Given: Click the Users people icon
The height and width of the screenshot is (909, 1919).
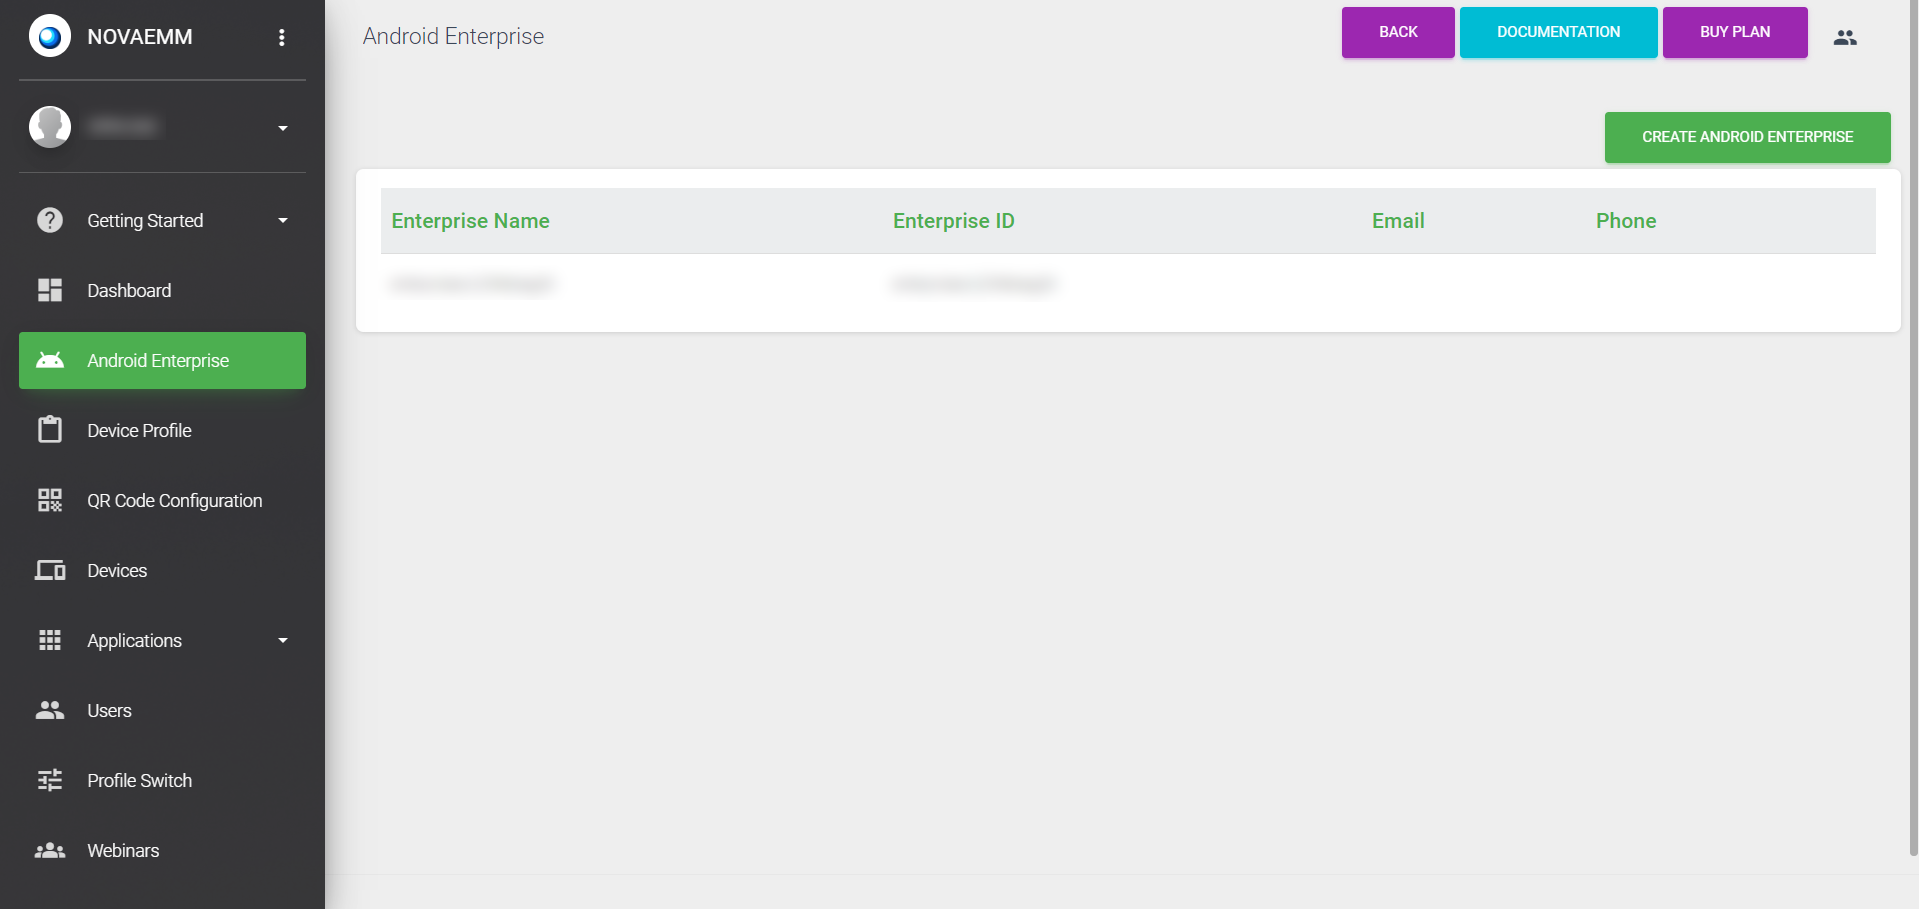Looking at the screenshot, I should click(50, 710).
